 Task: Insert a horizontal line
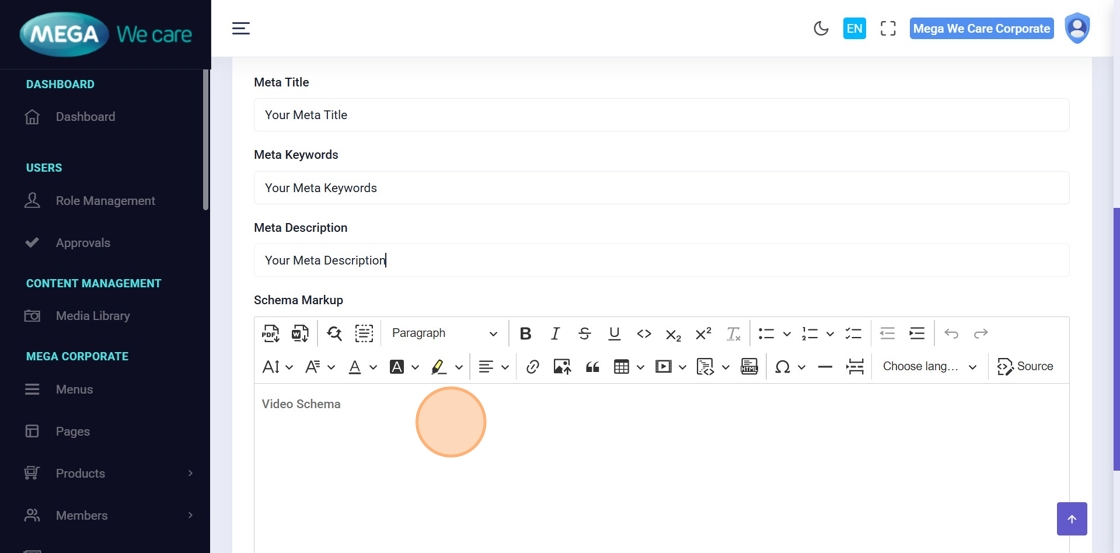tap(825, 367)
